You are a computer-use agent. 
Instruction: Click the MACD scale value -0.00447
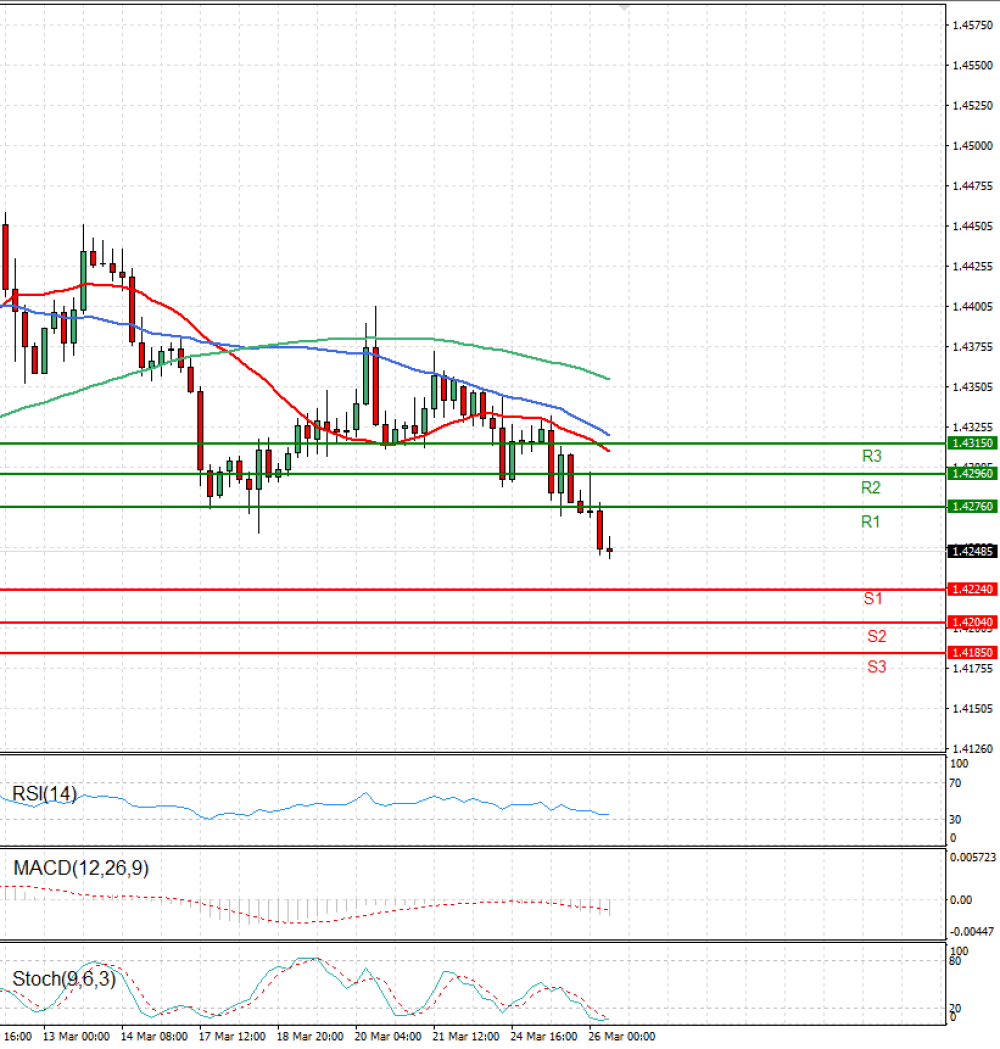pos(972,932)
